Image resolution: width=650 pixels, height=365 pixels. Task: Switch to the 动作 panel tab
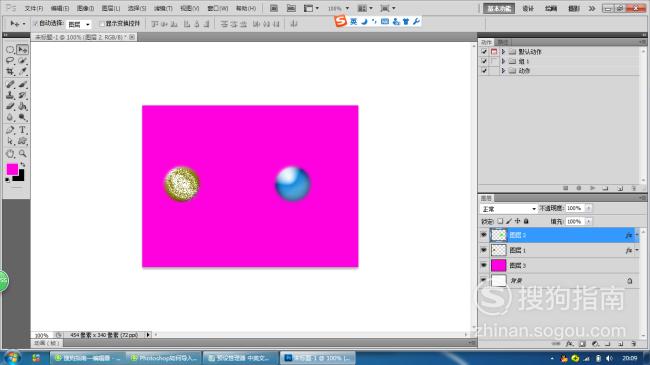click(486, 42)
